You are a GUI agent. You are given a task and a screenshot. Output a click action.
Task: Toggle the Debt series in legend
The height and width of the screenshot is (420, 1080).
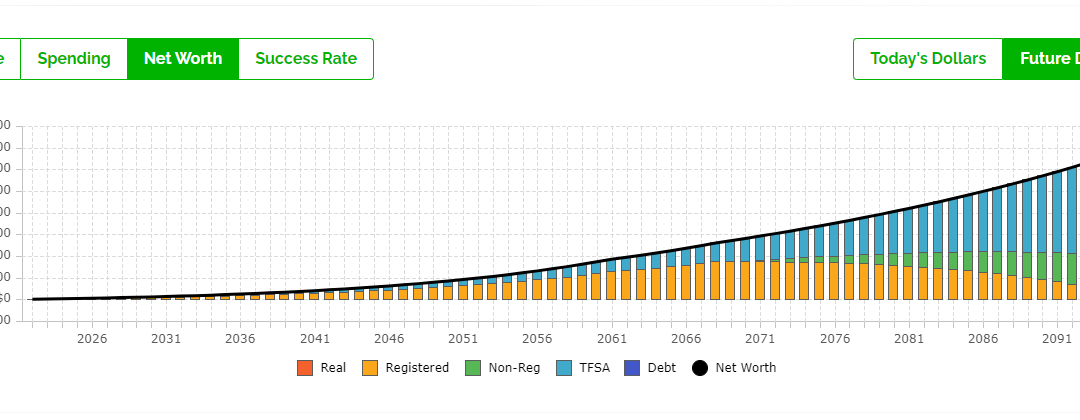pos(650,368)
